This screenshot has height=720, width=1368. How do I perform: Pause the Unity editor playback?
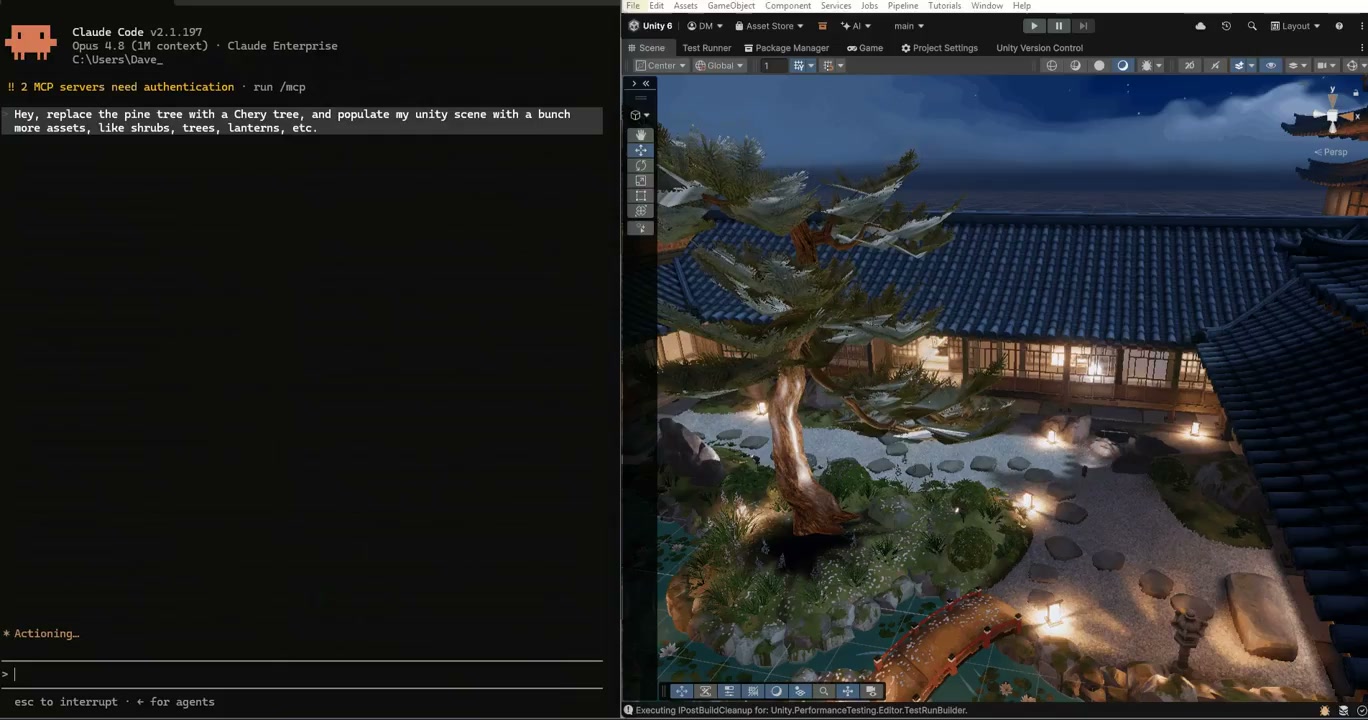coord(1058,26)
